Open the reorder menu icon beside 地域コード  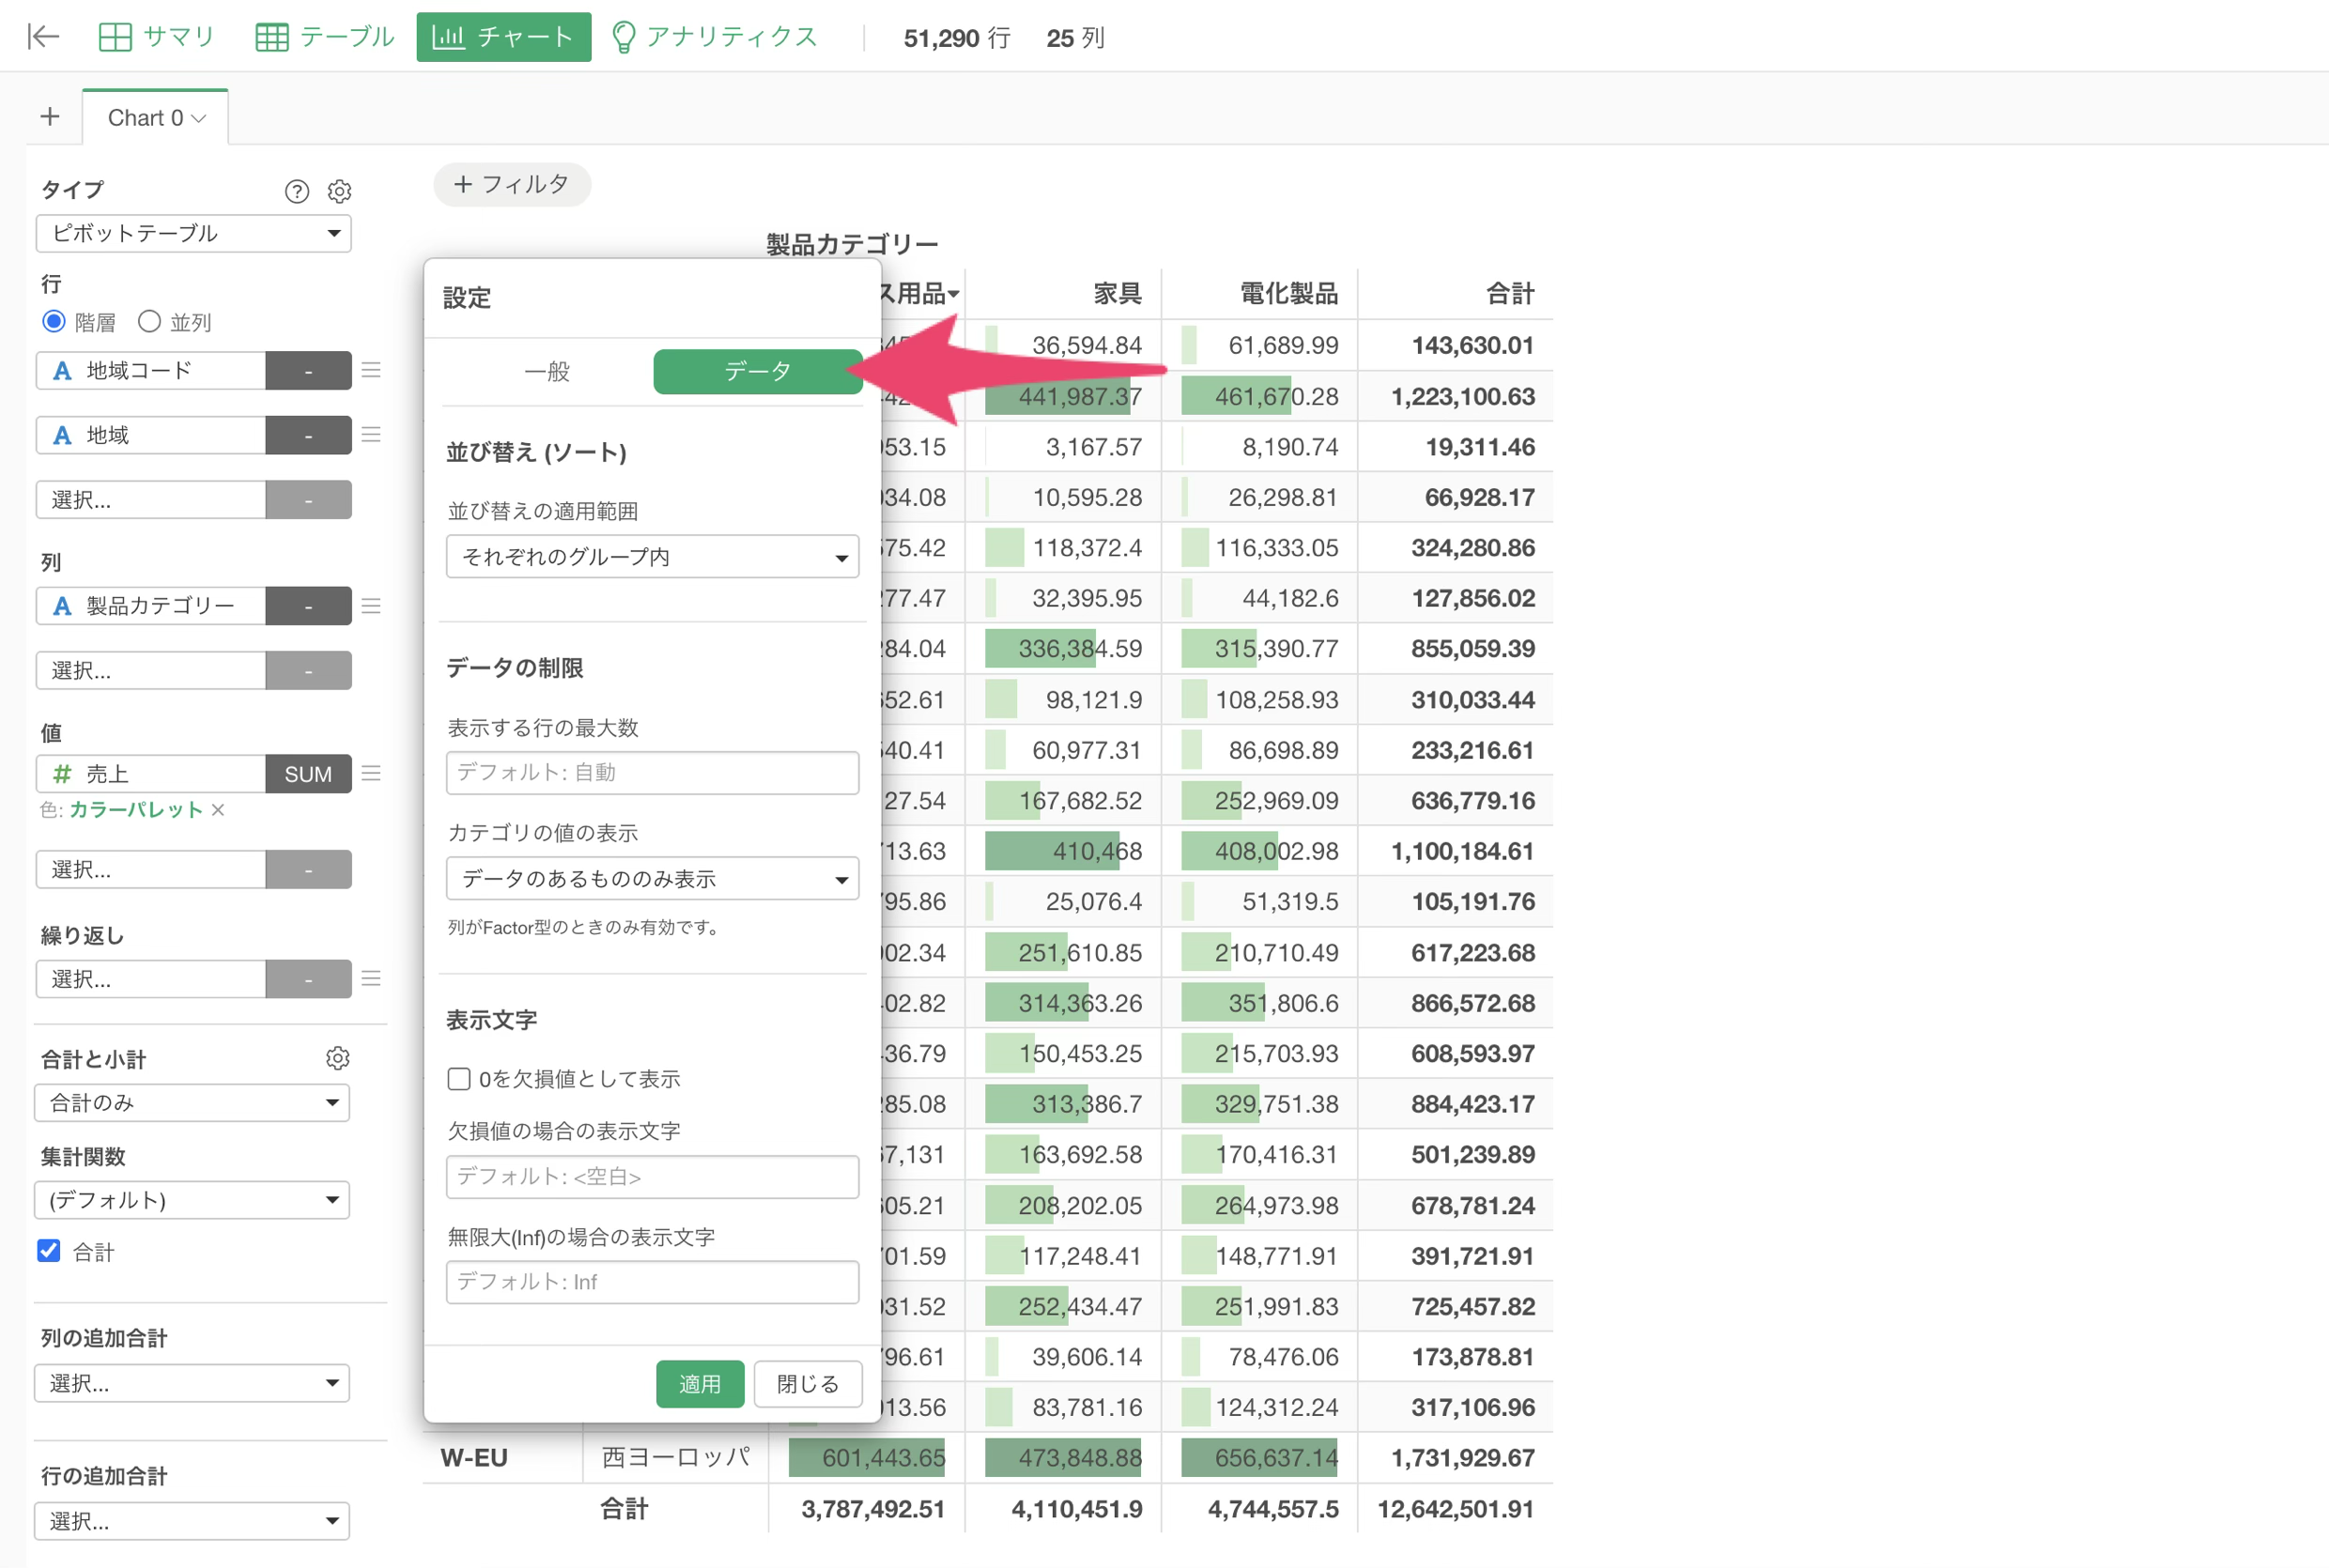371,370
